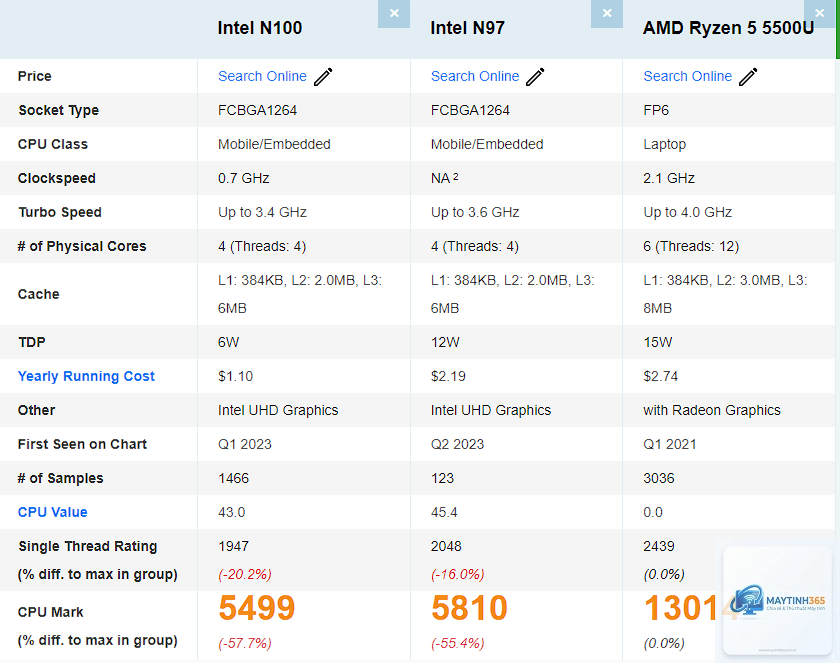The width and height of the screenshot is (840, 663).
Task: Click the 2.1 GHz clockspeed value
Action: point(669,178)
